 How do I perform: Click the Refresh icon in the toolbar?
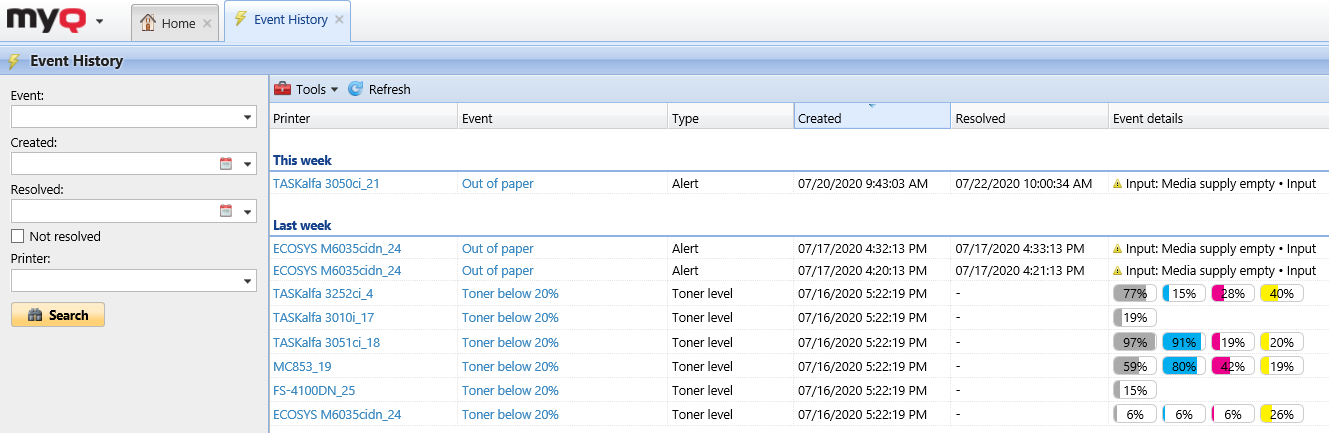click(355, 89)
